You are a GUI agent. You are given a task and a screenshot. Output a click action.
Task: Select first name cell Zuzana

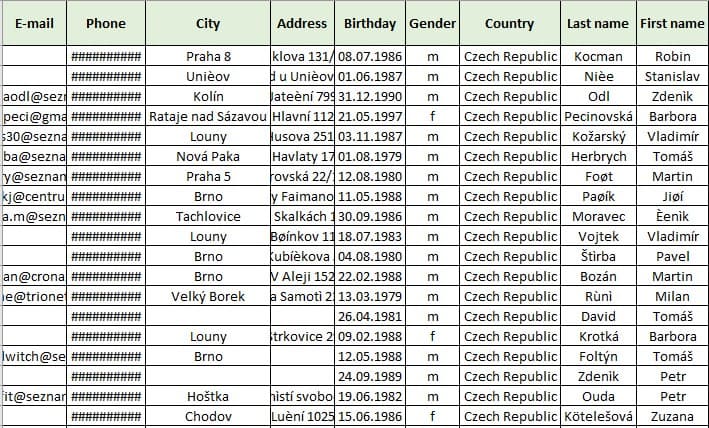(x=672, y=416)
